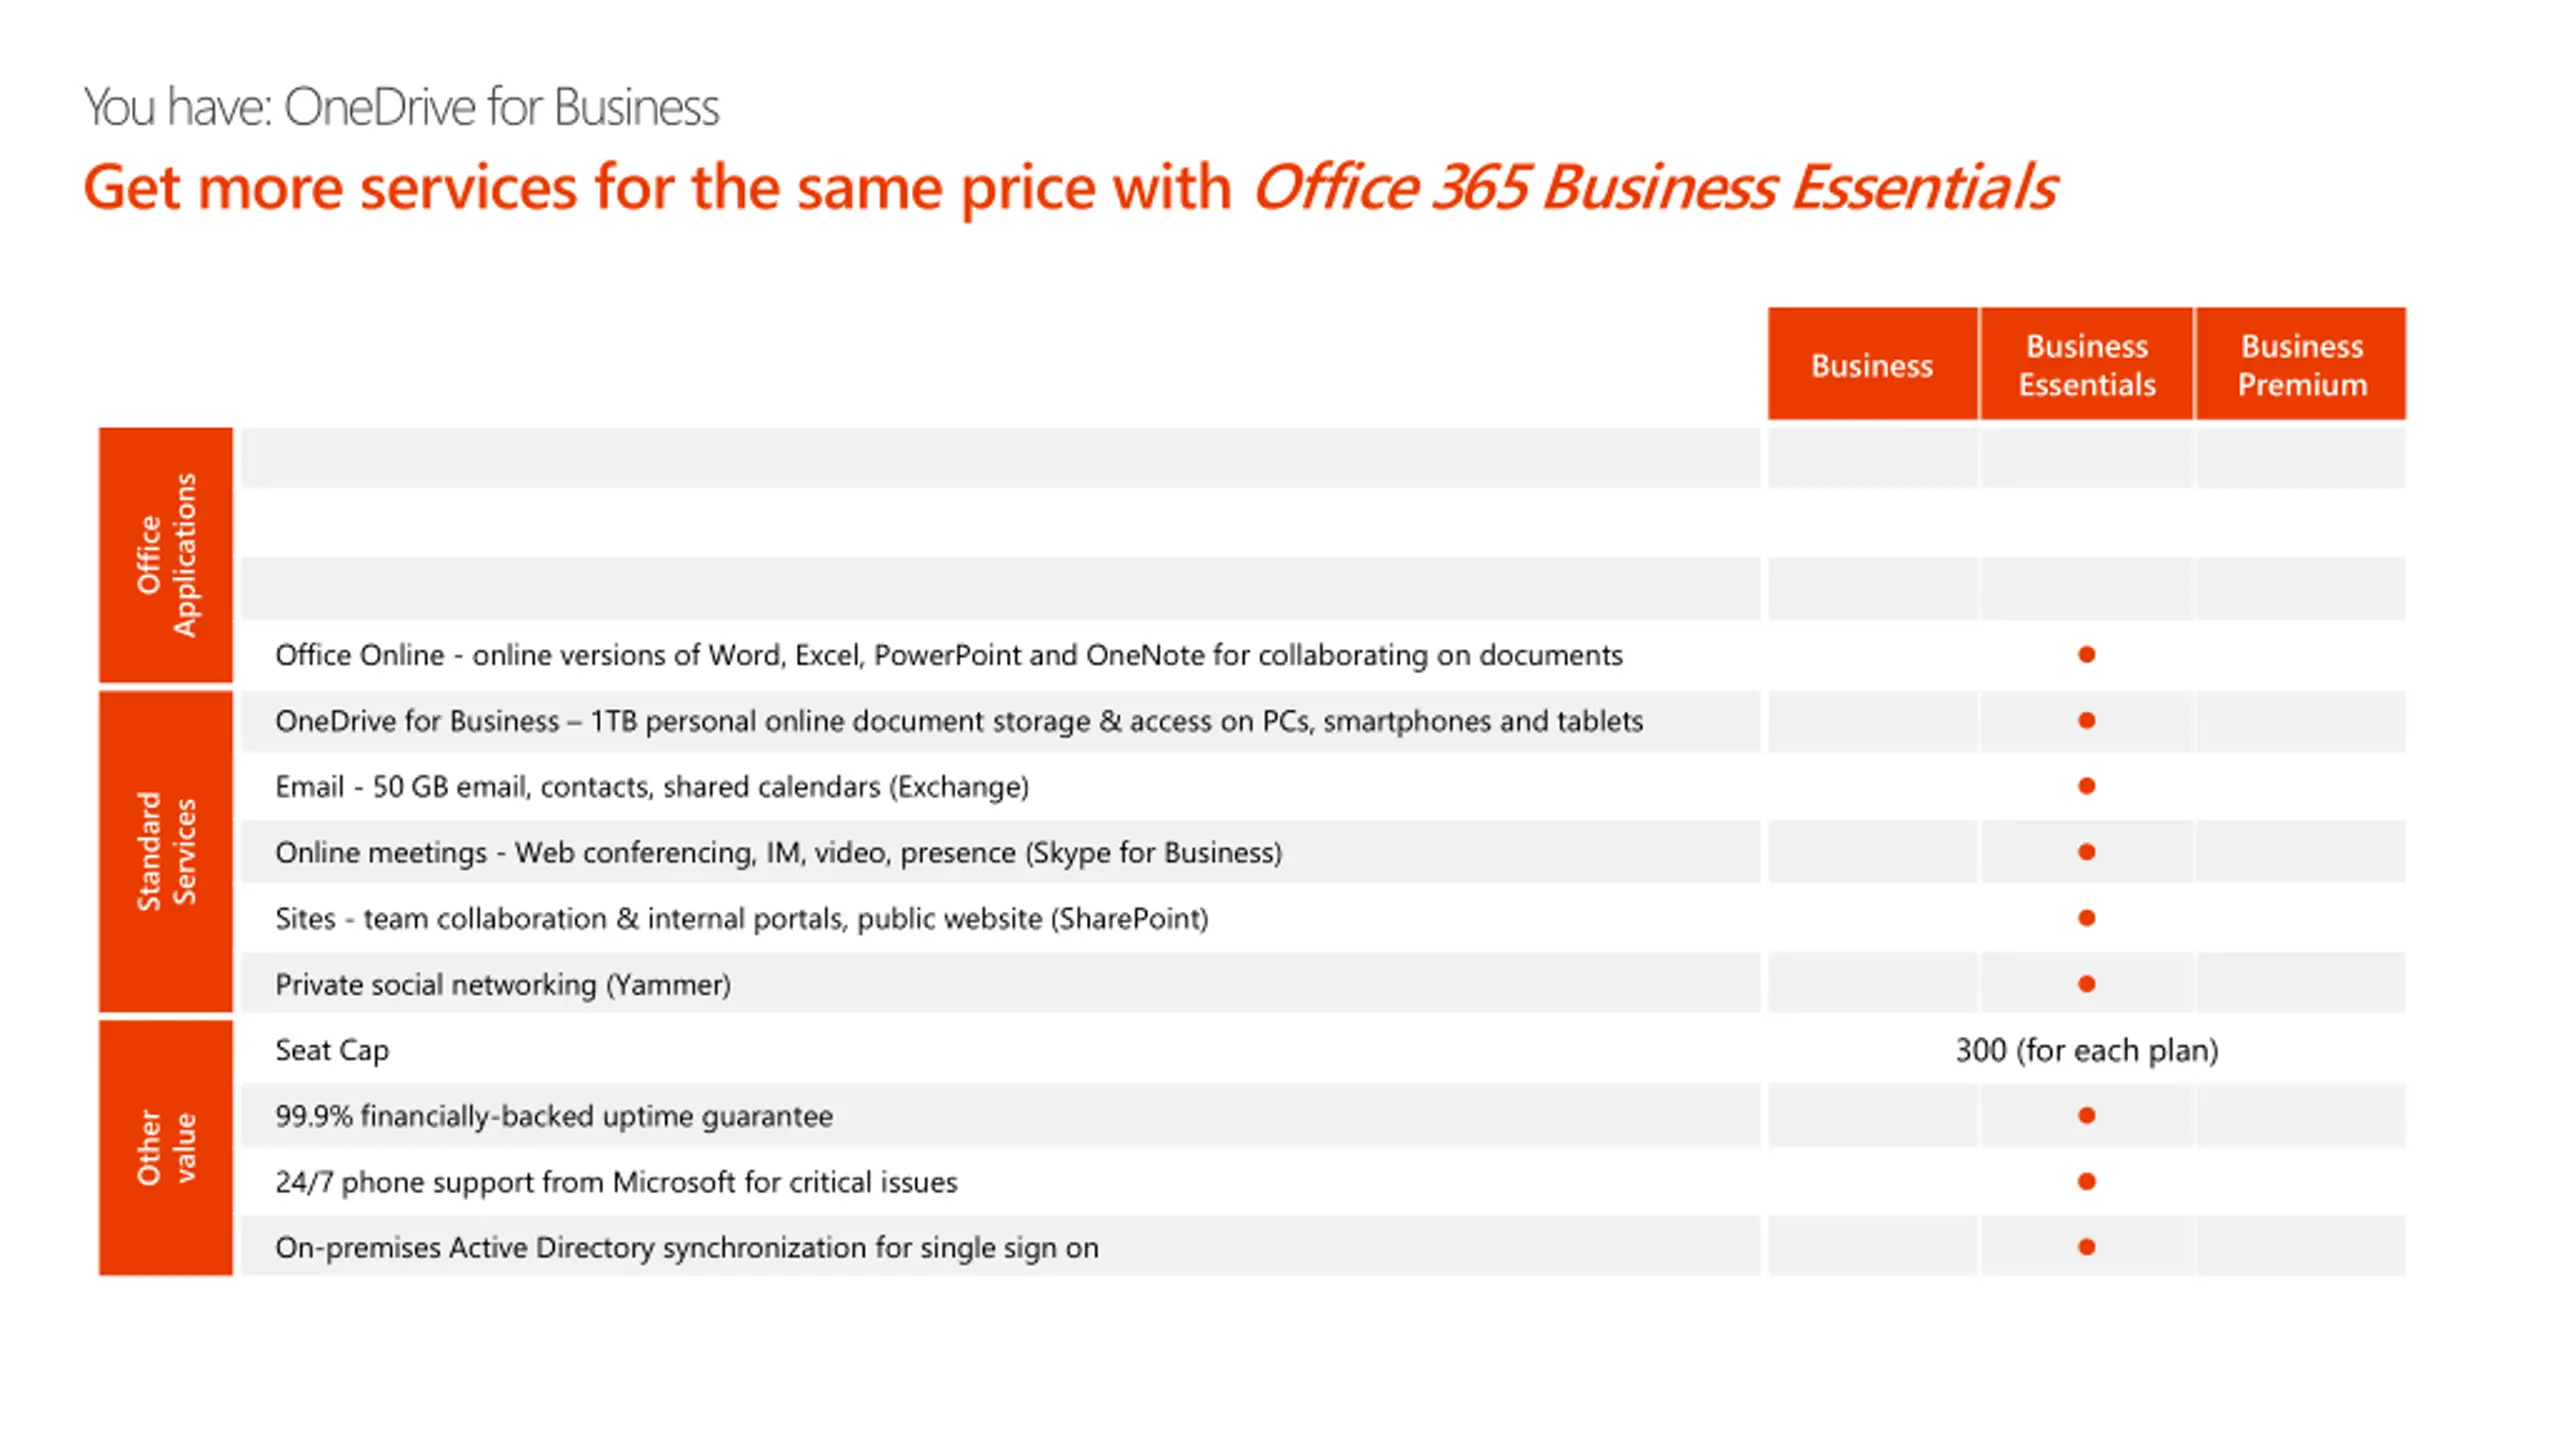Screen dimensions: 2560x1440
Task: Click the dot for 99.9% uptime guarantee
Action: point(2086,1115)
